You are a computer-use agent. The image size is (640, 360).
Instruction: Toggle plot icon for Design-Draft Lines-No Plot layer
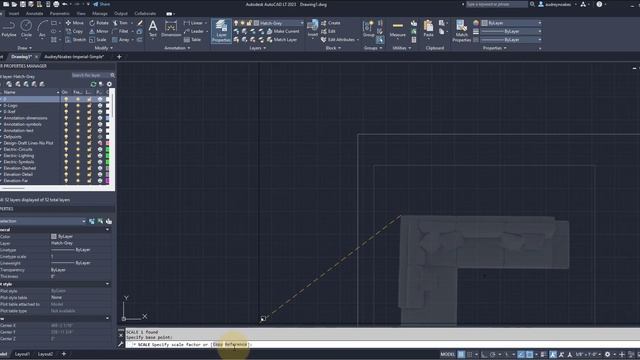100,143
